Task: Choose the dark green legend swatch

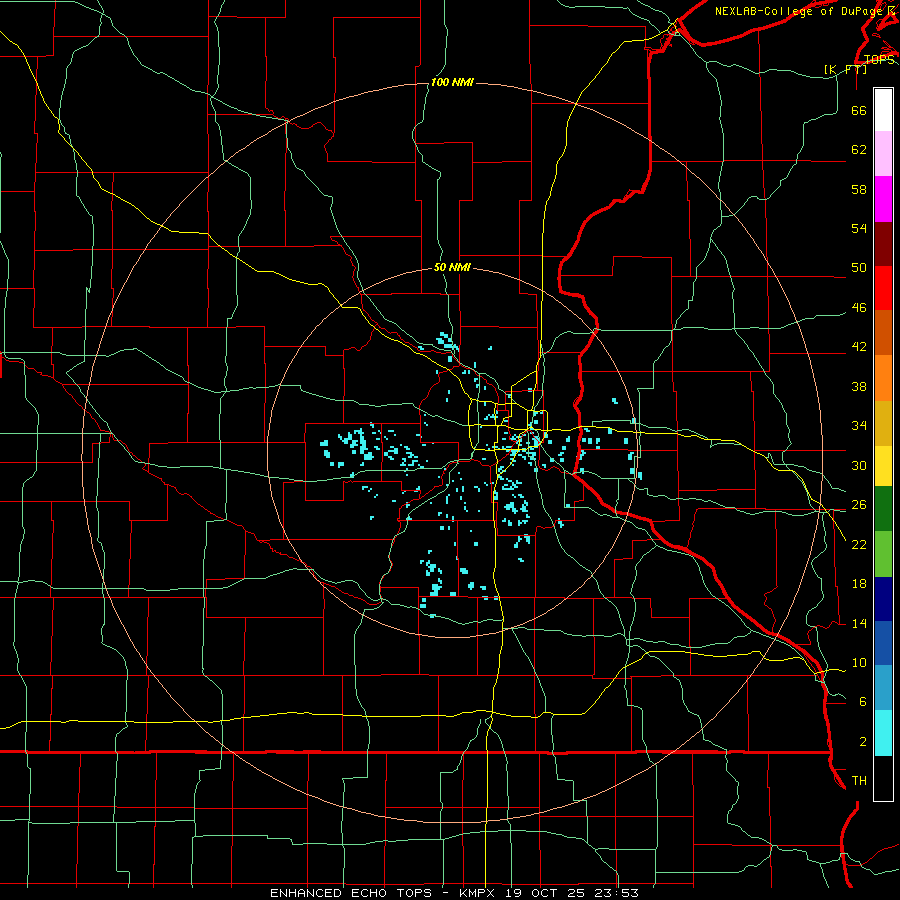Action: click(x=883, y=509)
